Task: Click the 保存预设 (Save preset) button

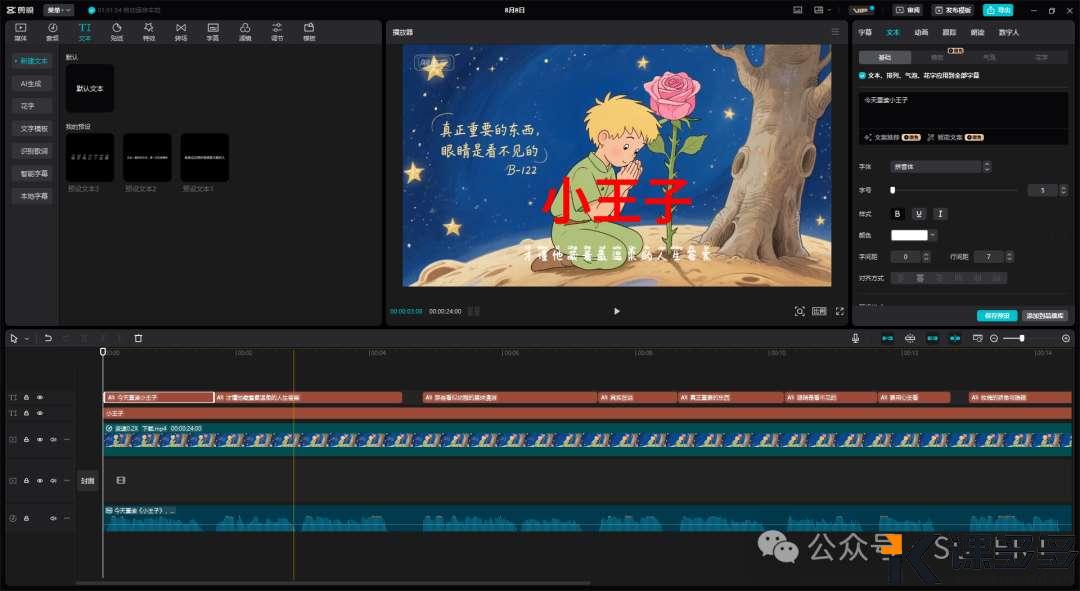Action: click(x=996, y=315)
